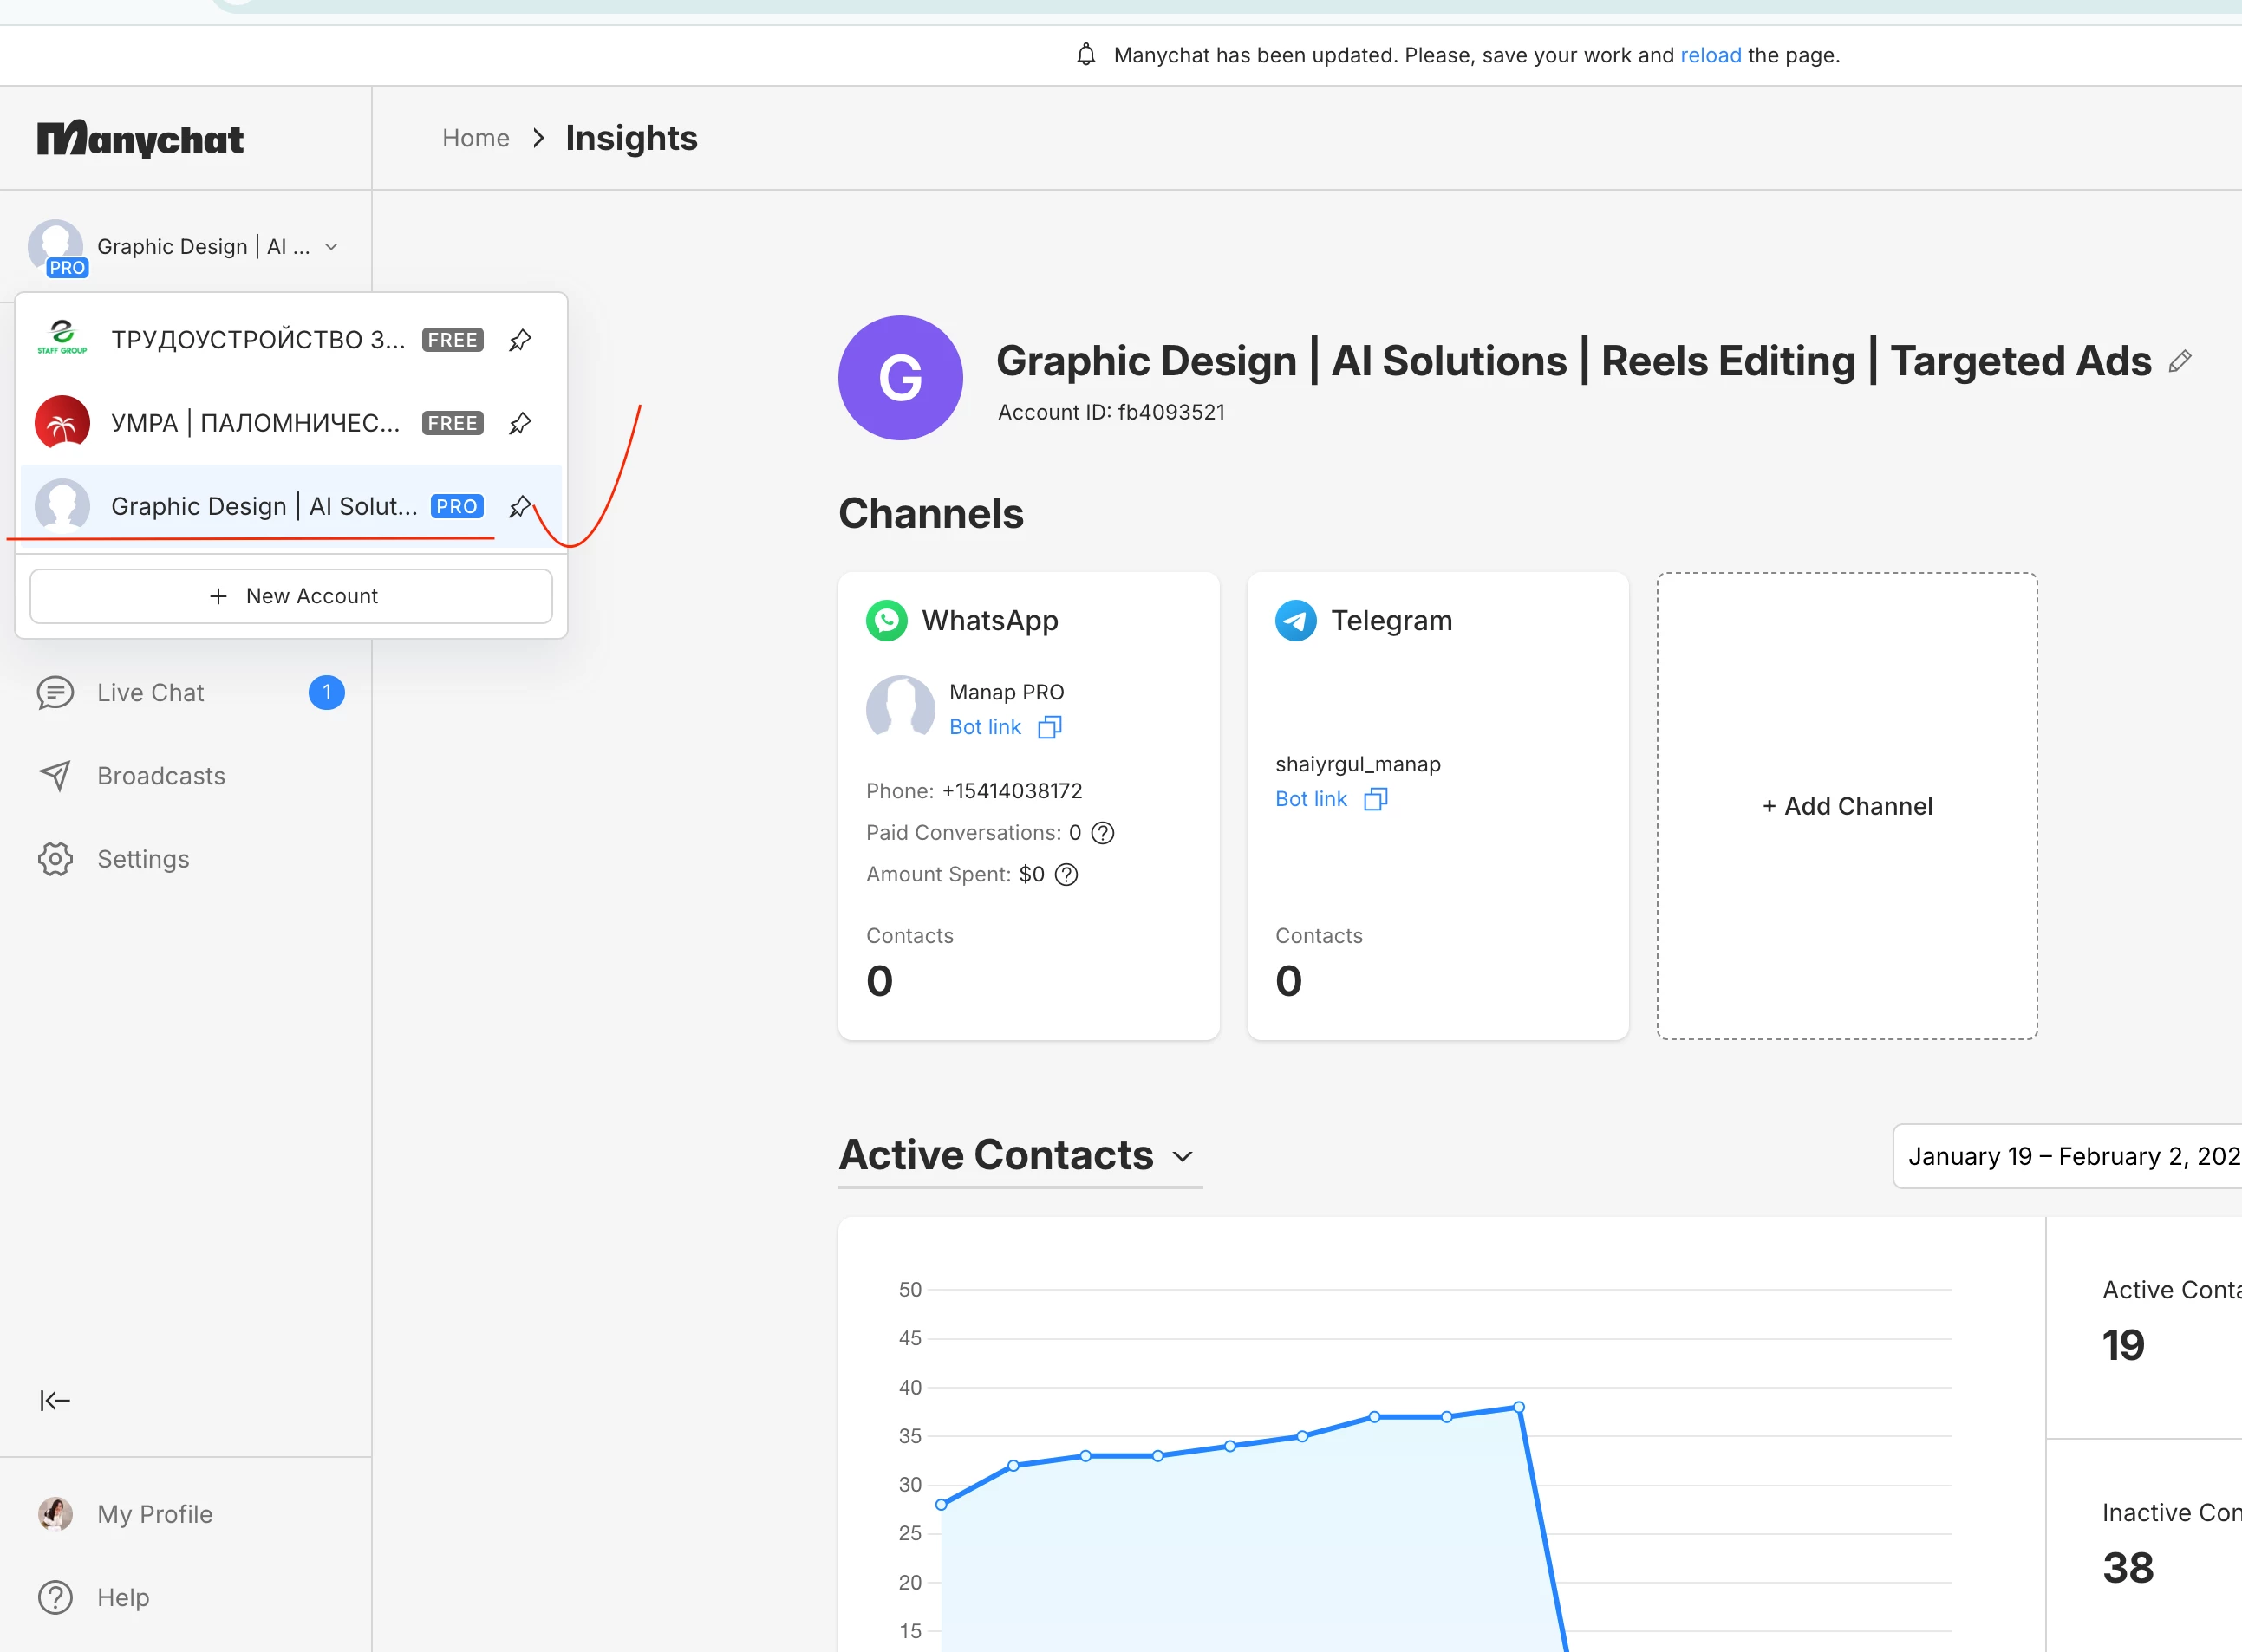This screenshot has height=1652, width=2242.
Task: Open the Settings gear menu item
Action: (142, 859)
